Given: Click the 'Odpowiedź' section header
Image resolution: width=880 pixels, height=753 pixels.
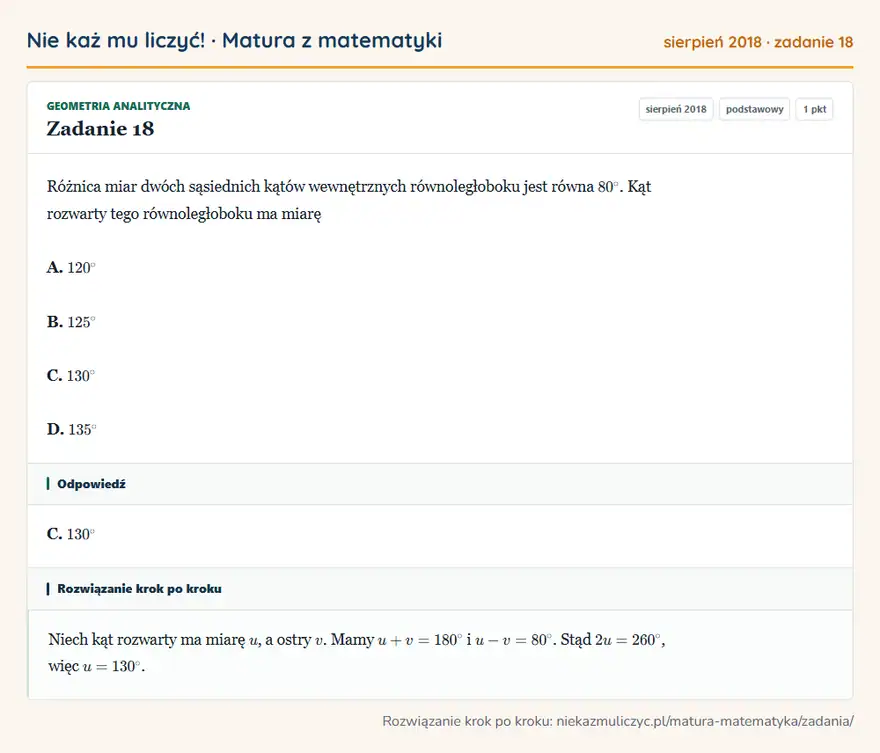Looking at the screenshot, I should pyautogui.click(x=440, y=484).
